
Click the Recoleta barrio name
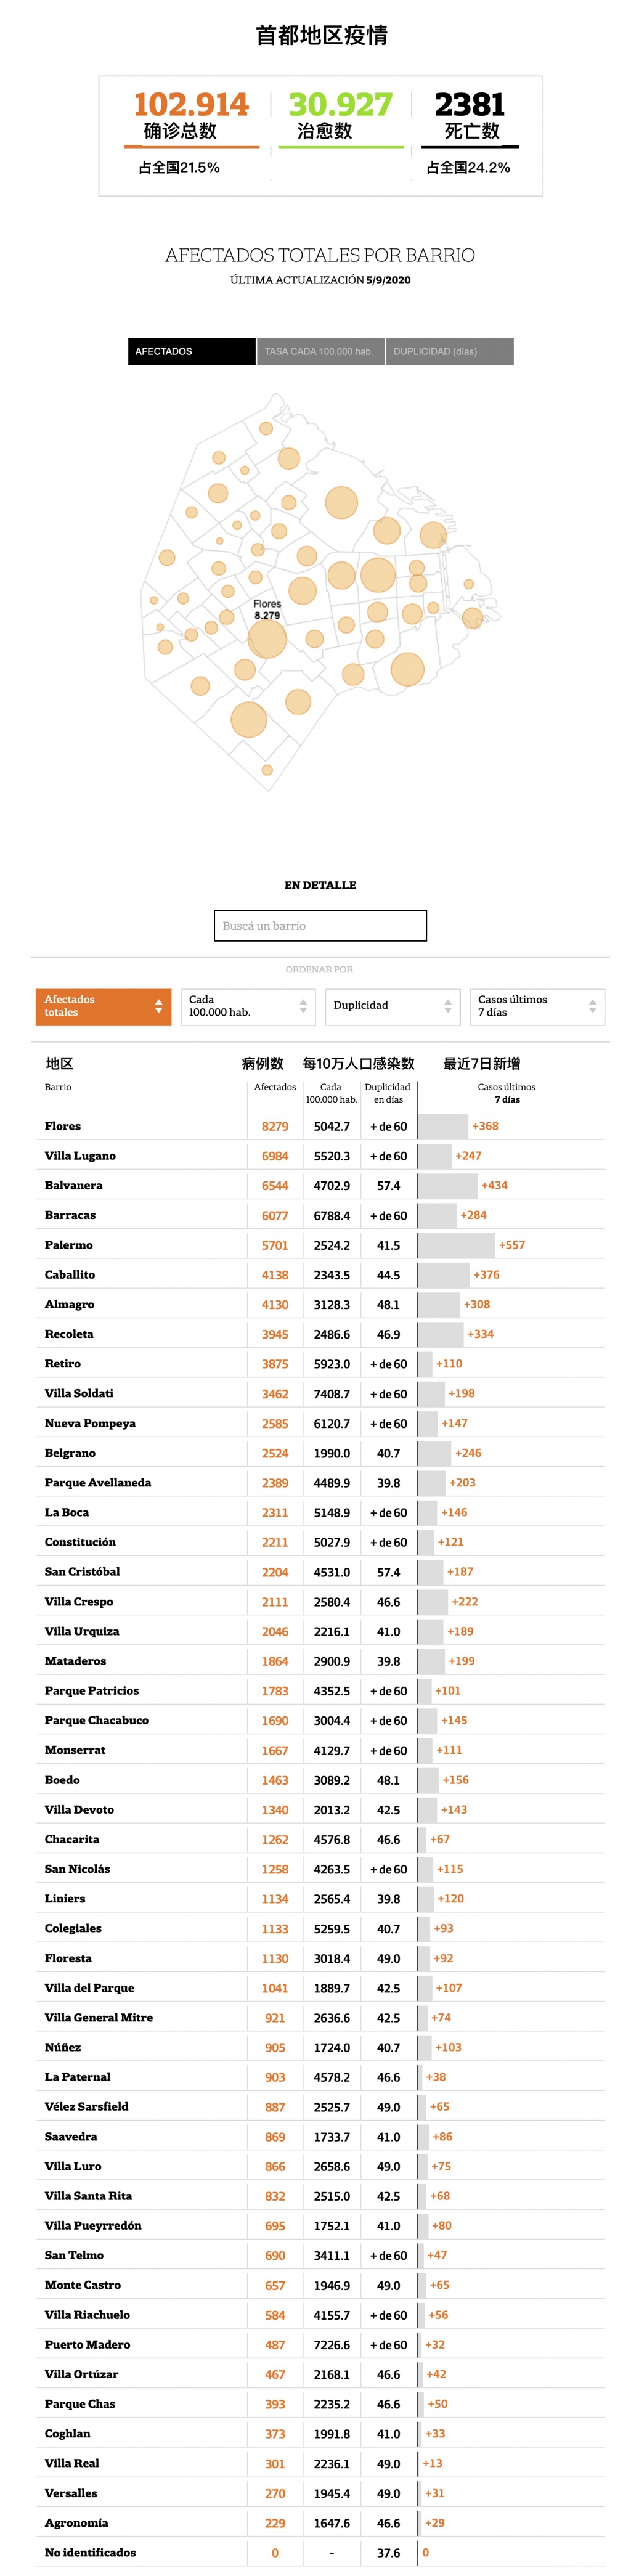(69, 1334)
